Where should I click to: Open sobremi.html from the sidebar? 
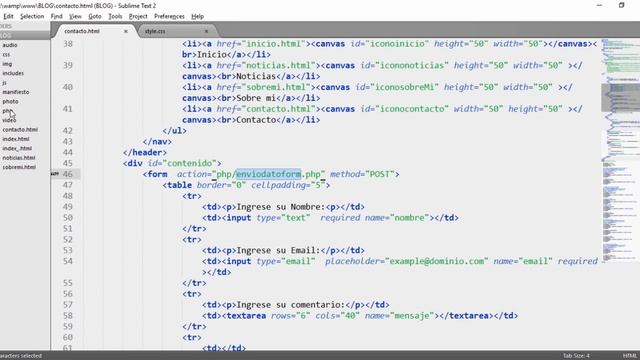pyautogui.click(x=19, y=167)
